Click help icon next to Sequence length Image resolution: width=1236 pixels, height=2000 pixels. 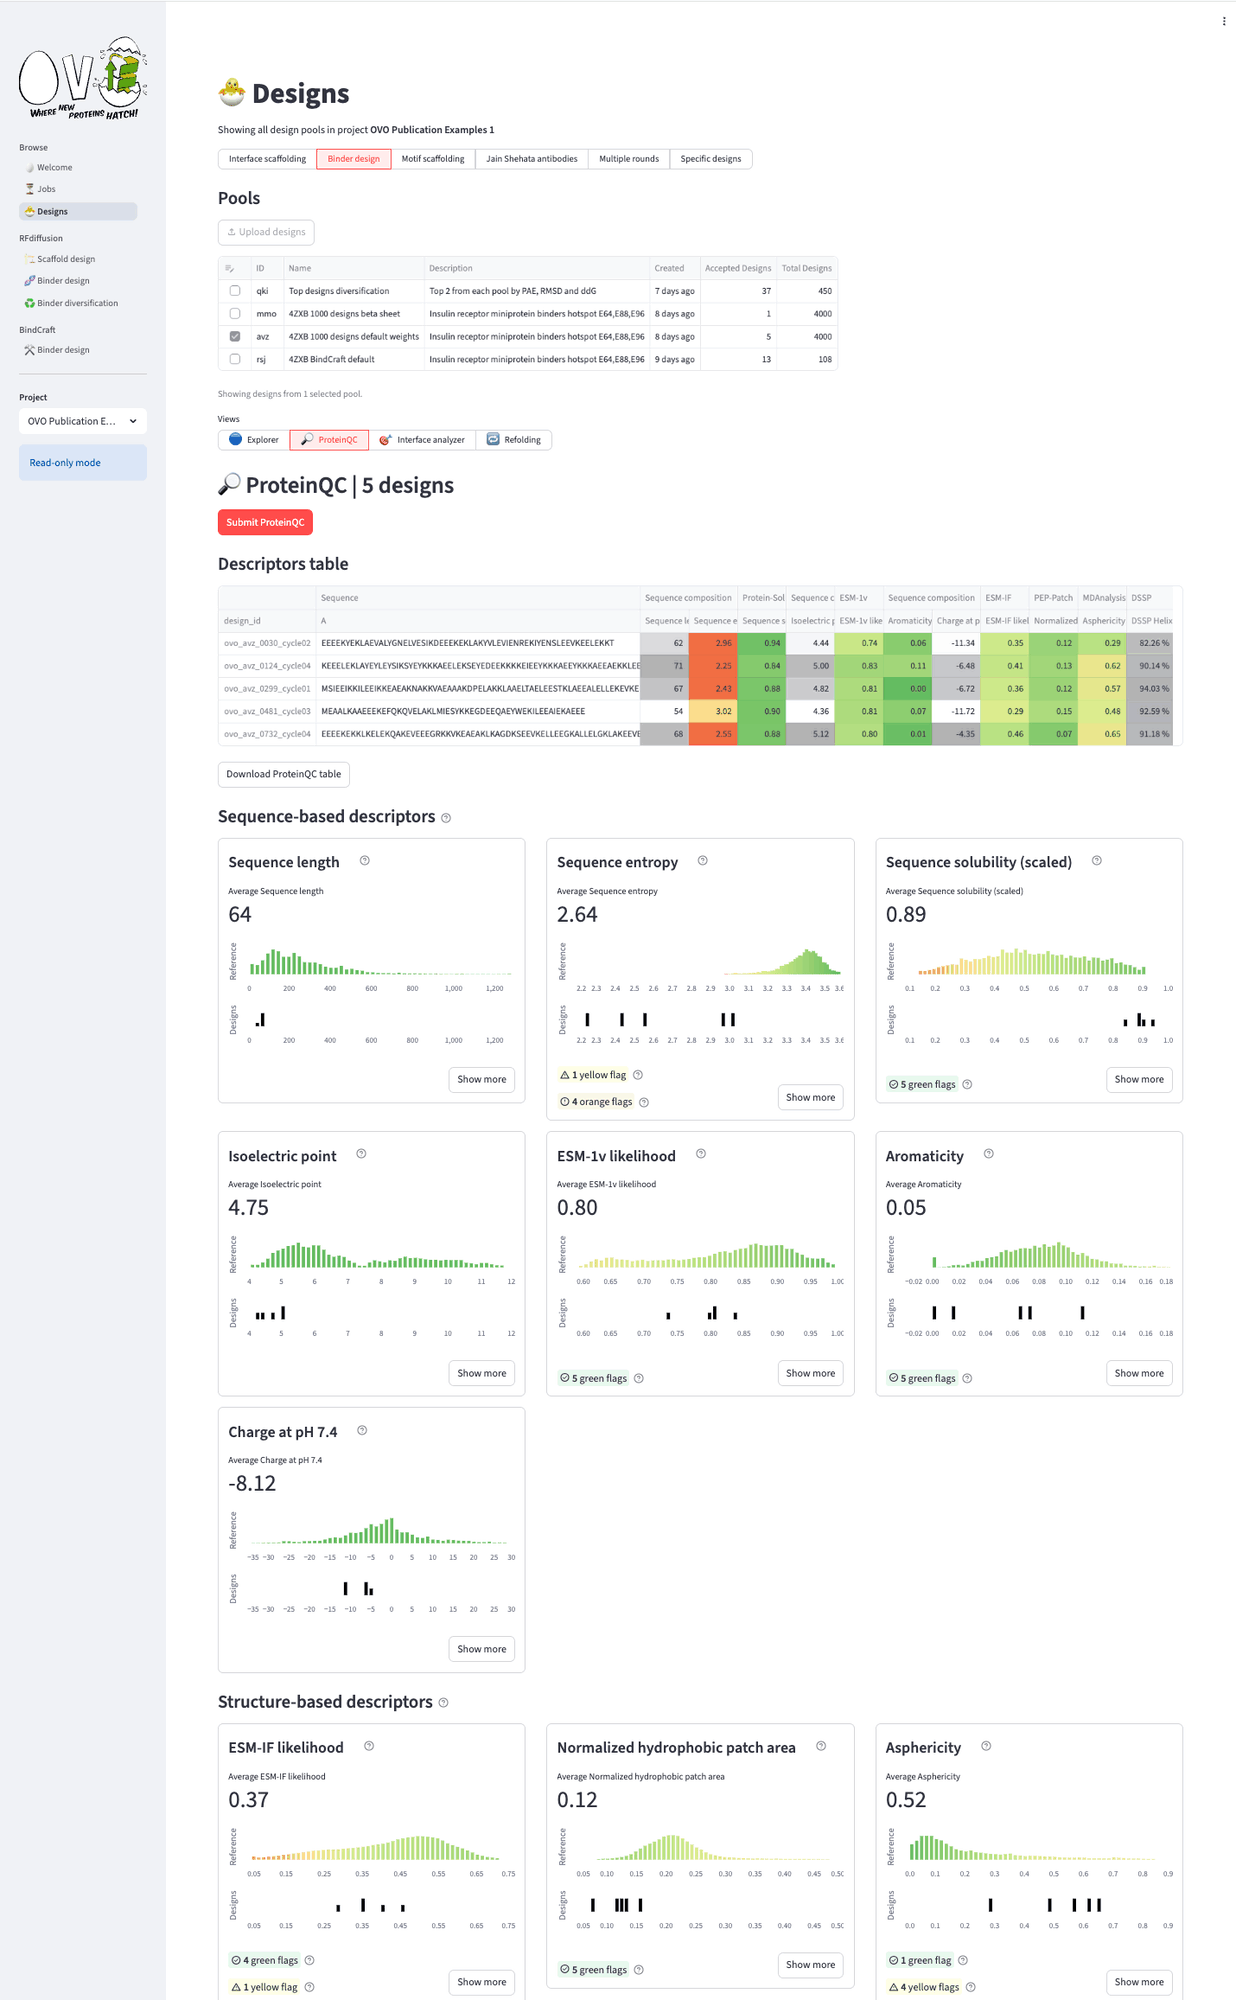tap(365, 861)
